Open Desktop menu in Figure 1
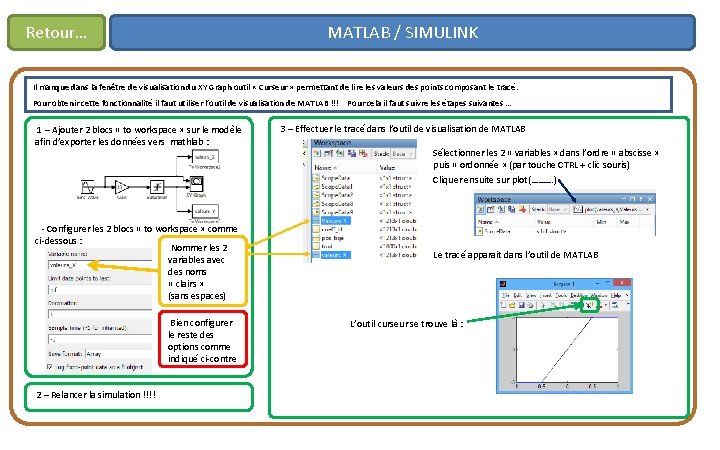The height and width of the screenshot is (450, 720). tap(579, 296)
